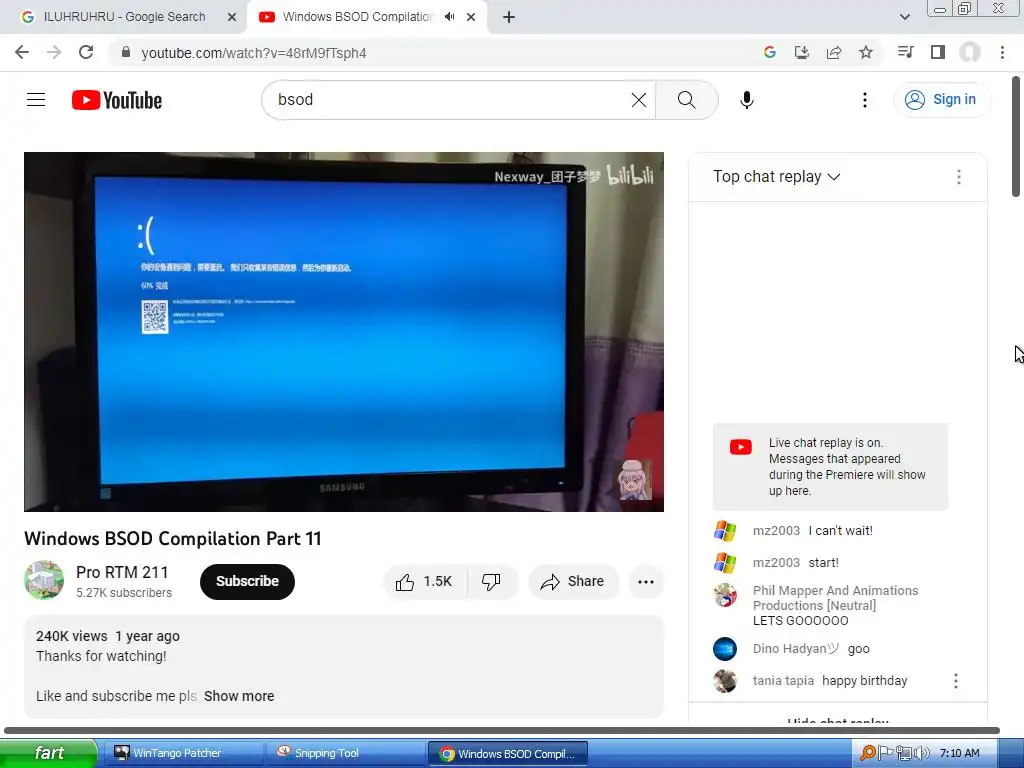
Task: Open options for tania tapia message
Action: point(955,681)
